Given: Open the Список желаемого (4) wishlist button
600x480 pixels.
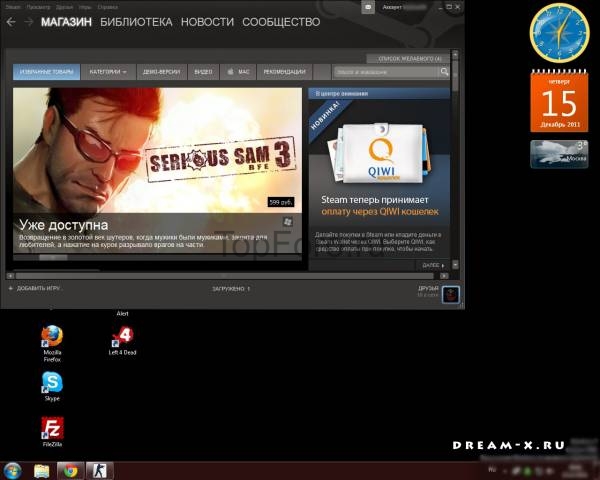Looking at the screenshot, I should pyautogui.click(x=408, y=59).
